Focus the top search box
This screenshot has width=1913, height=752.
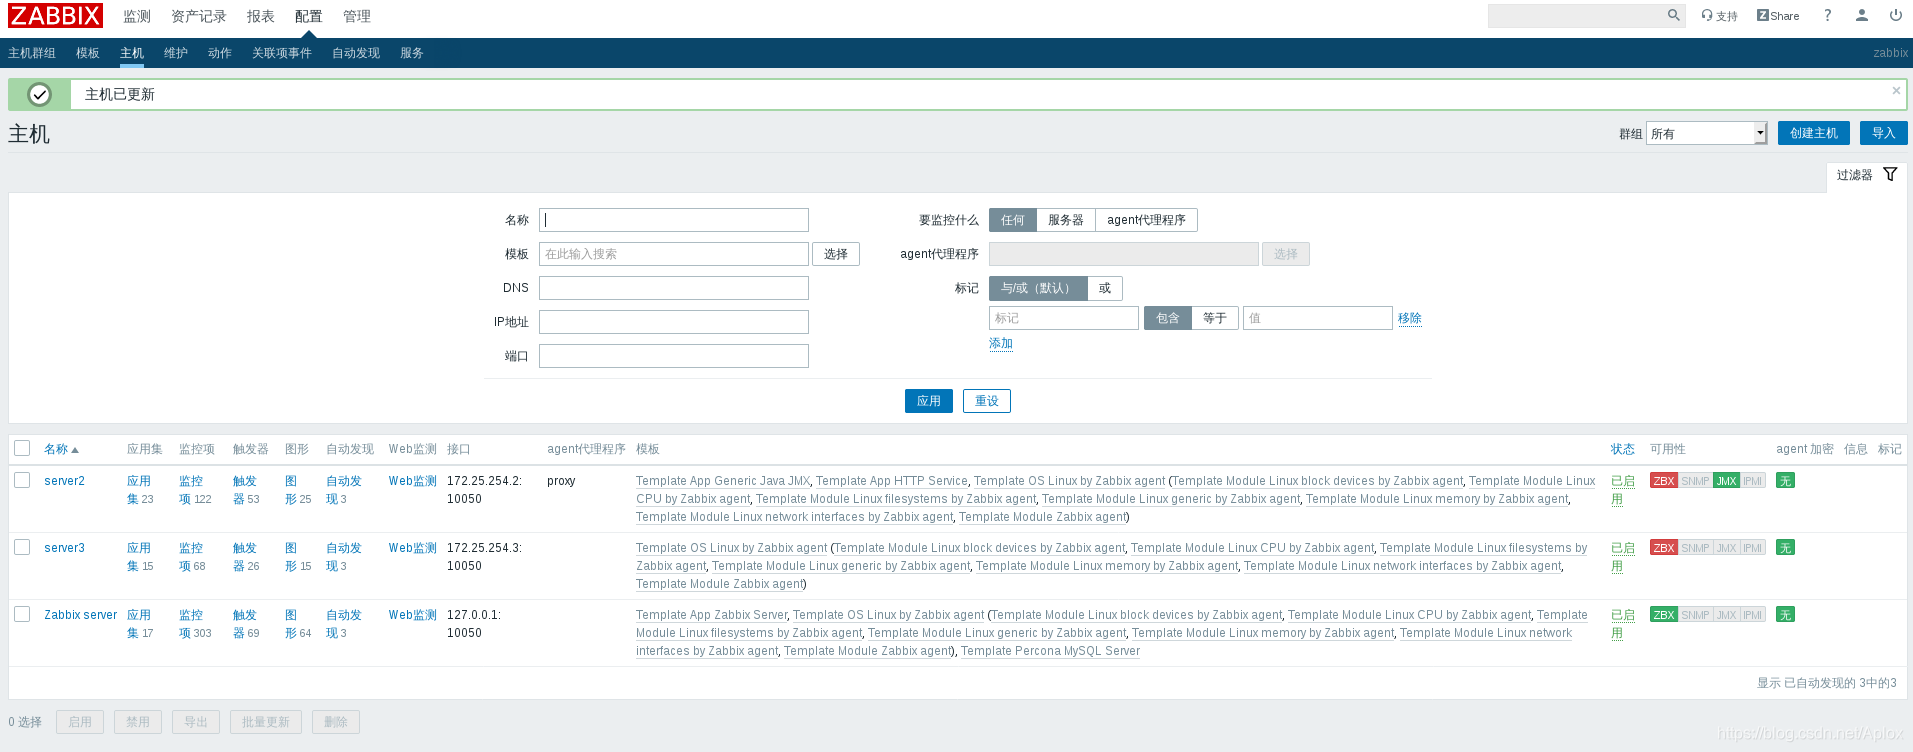point(1576,15)
